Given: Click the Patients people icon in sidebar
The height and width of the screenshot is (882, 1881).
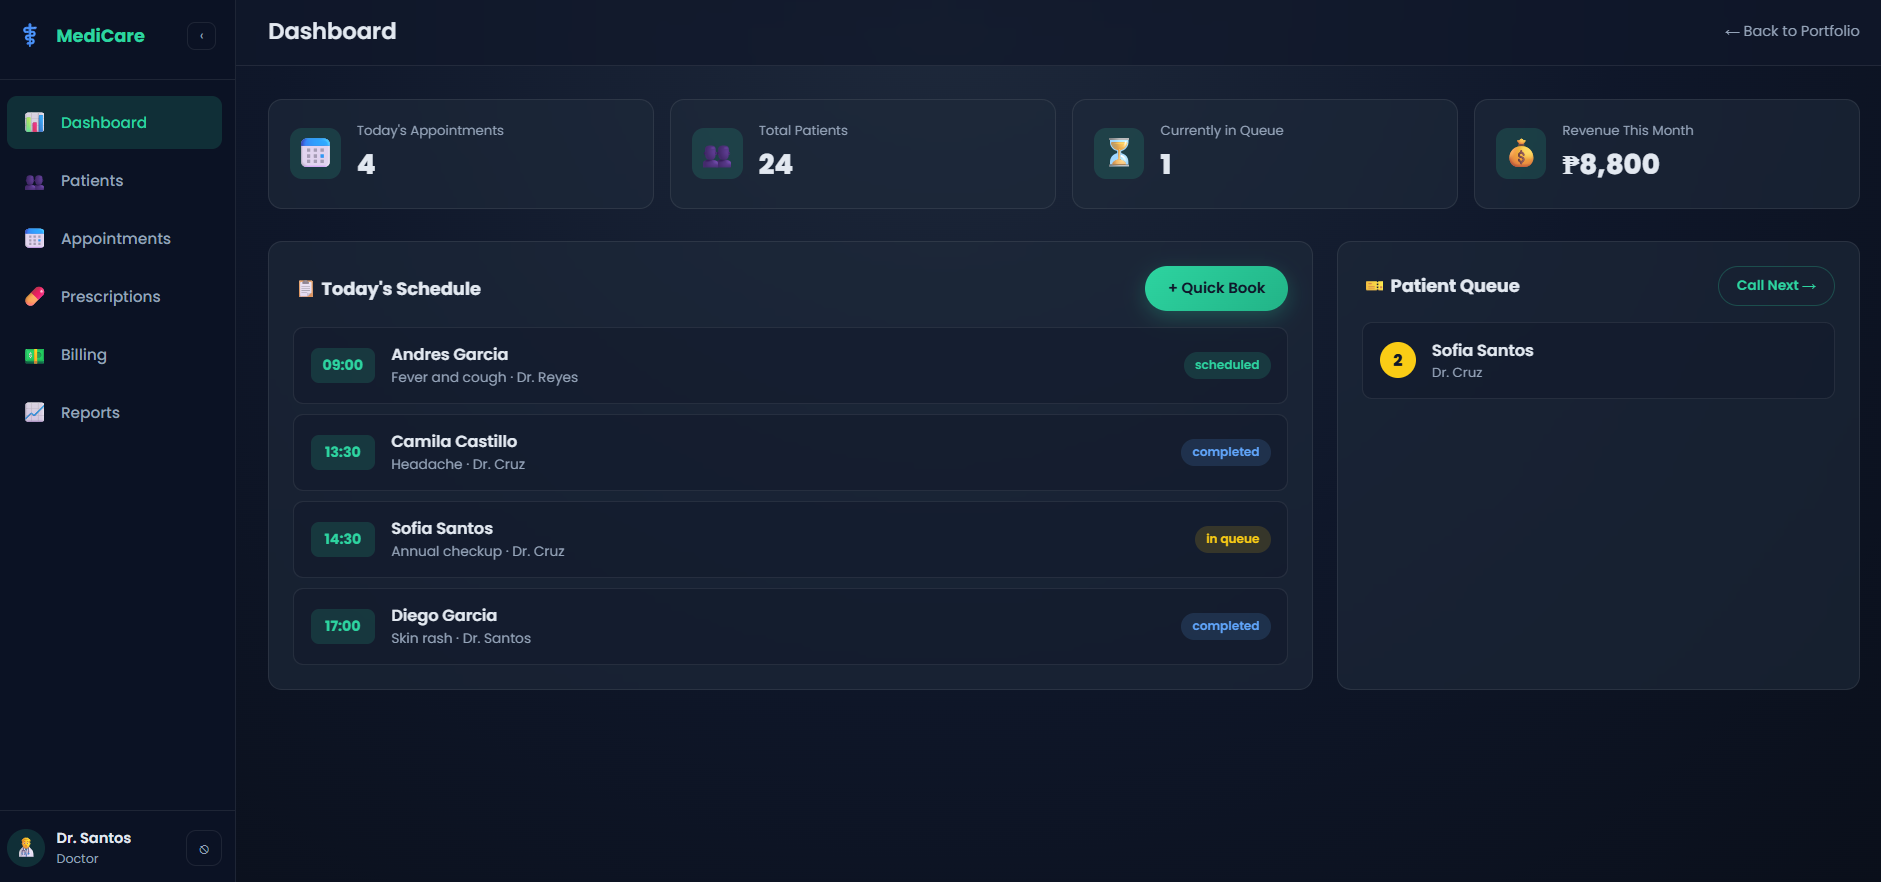Looking at the screenshot, I should point(35,181).
